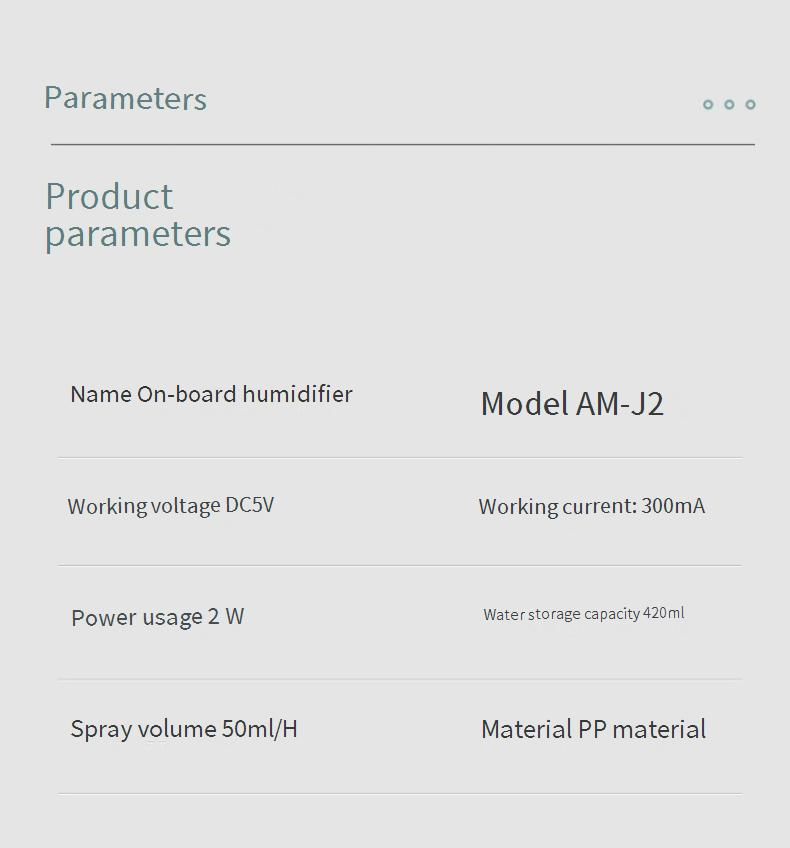Select the Name On-board humidifier entry
This screenshot has height=848, width=790.
[211, 394]
